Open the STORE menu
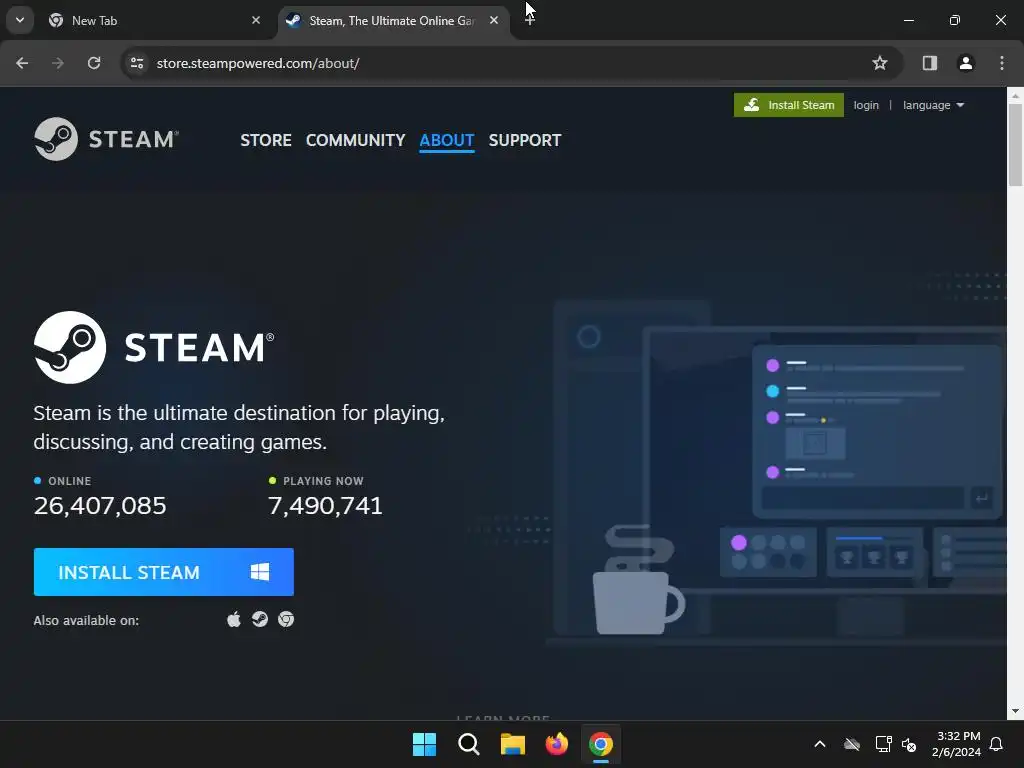The width and height of the screenshot is (1024, 768). click(x=266, y=140)
